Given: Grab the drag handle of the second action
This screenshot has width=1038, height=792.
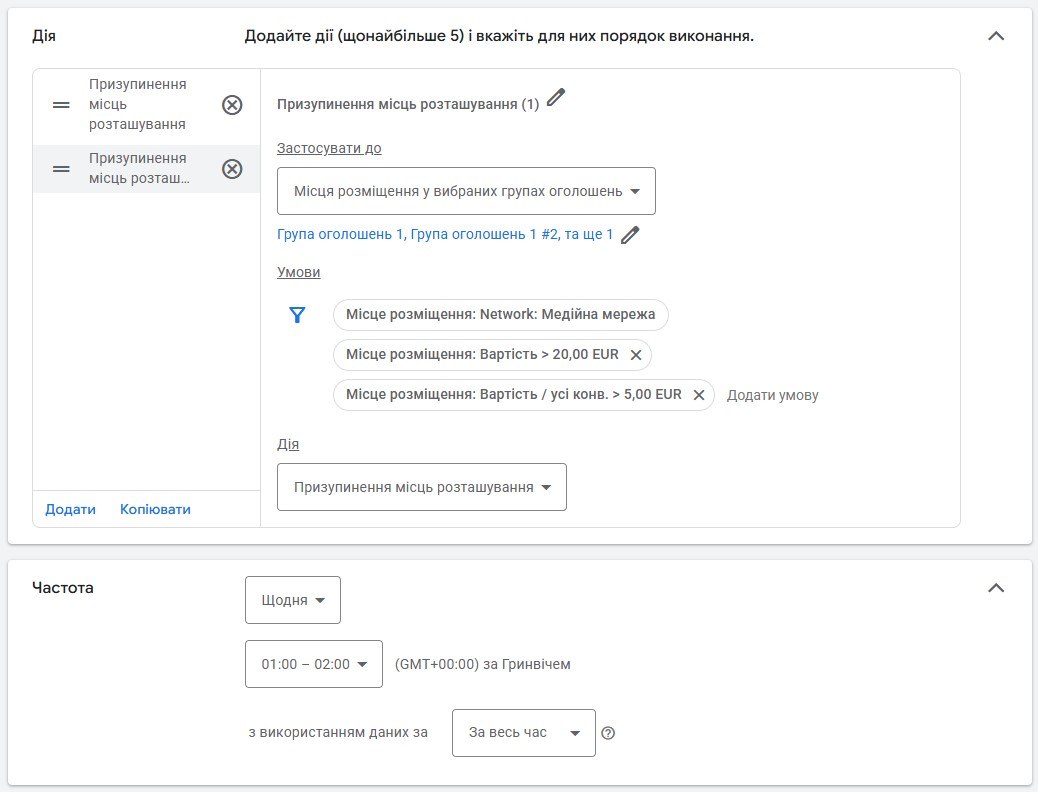Looking at the screenshot, I should [x=61, y=169].
